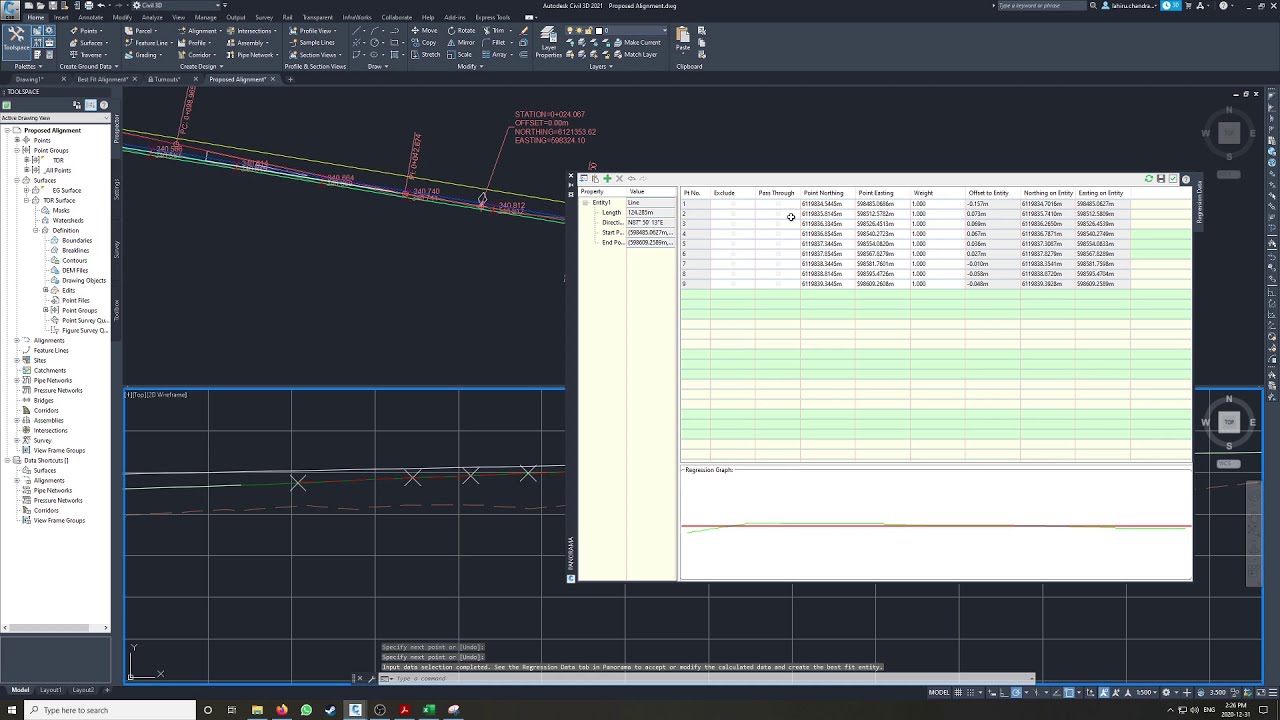Click refresh icon in Regression Data panel
1280x720 pixels.
(x=1148, y=179)
